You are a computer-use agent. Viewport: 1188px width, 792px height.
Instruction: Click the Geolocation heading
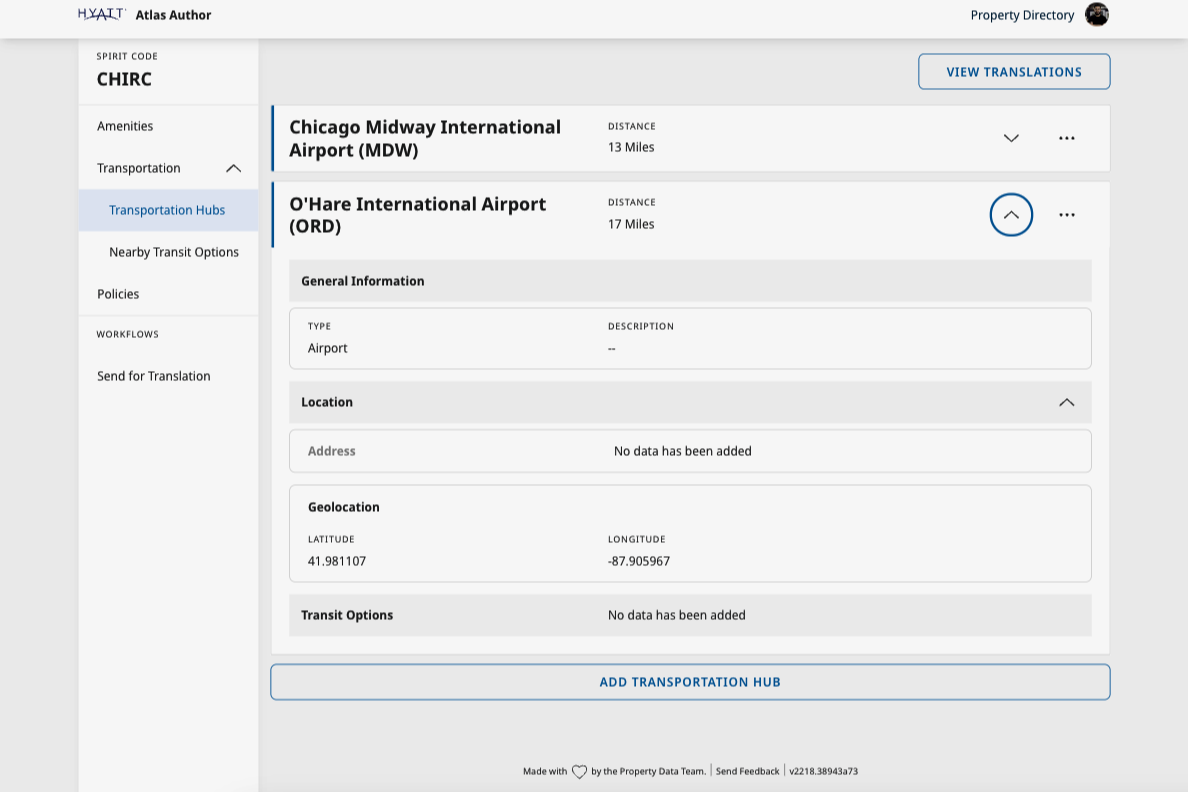343,507
